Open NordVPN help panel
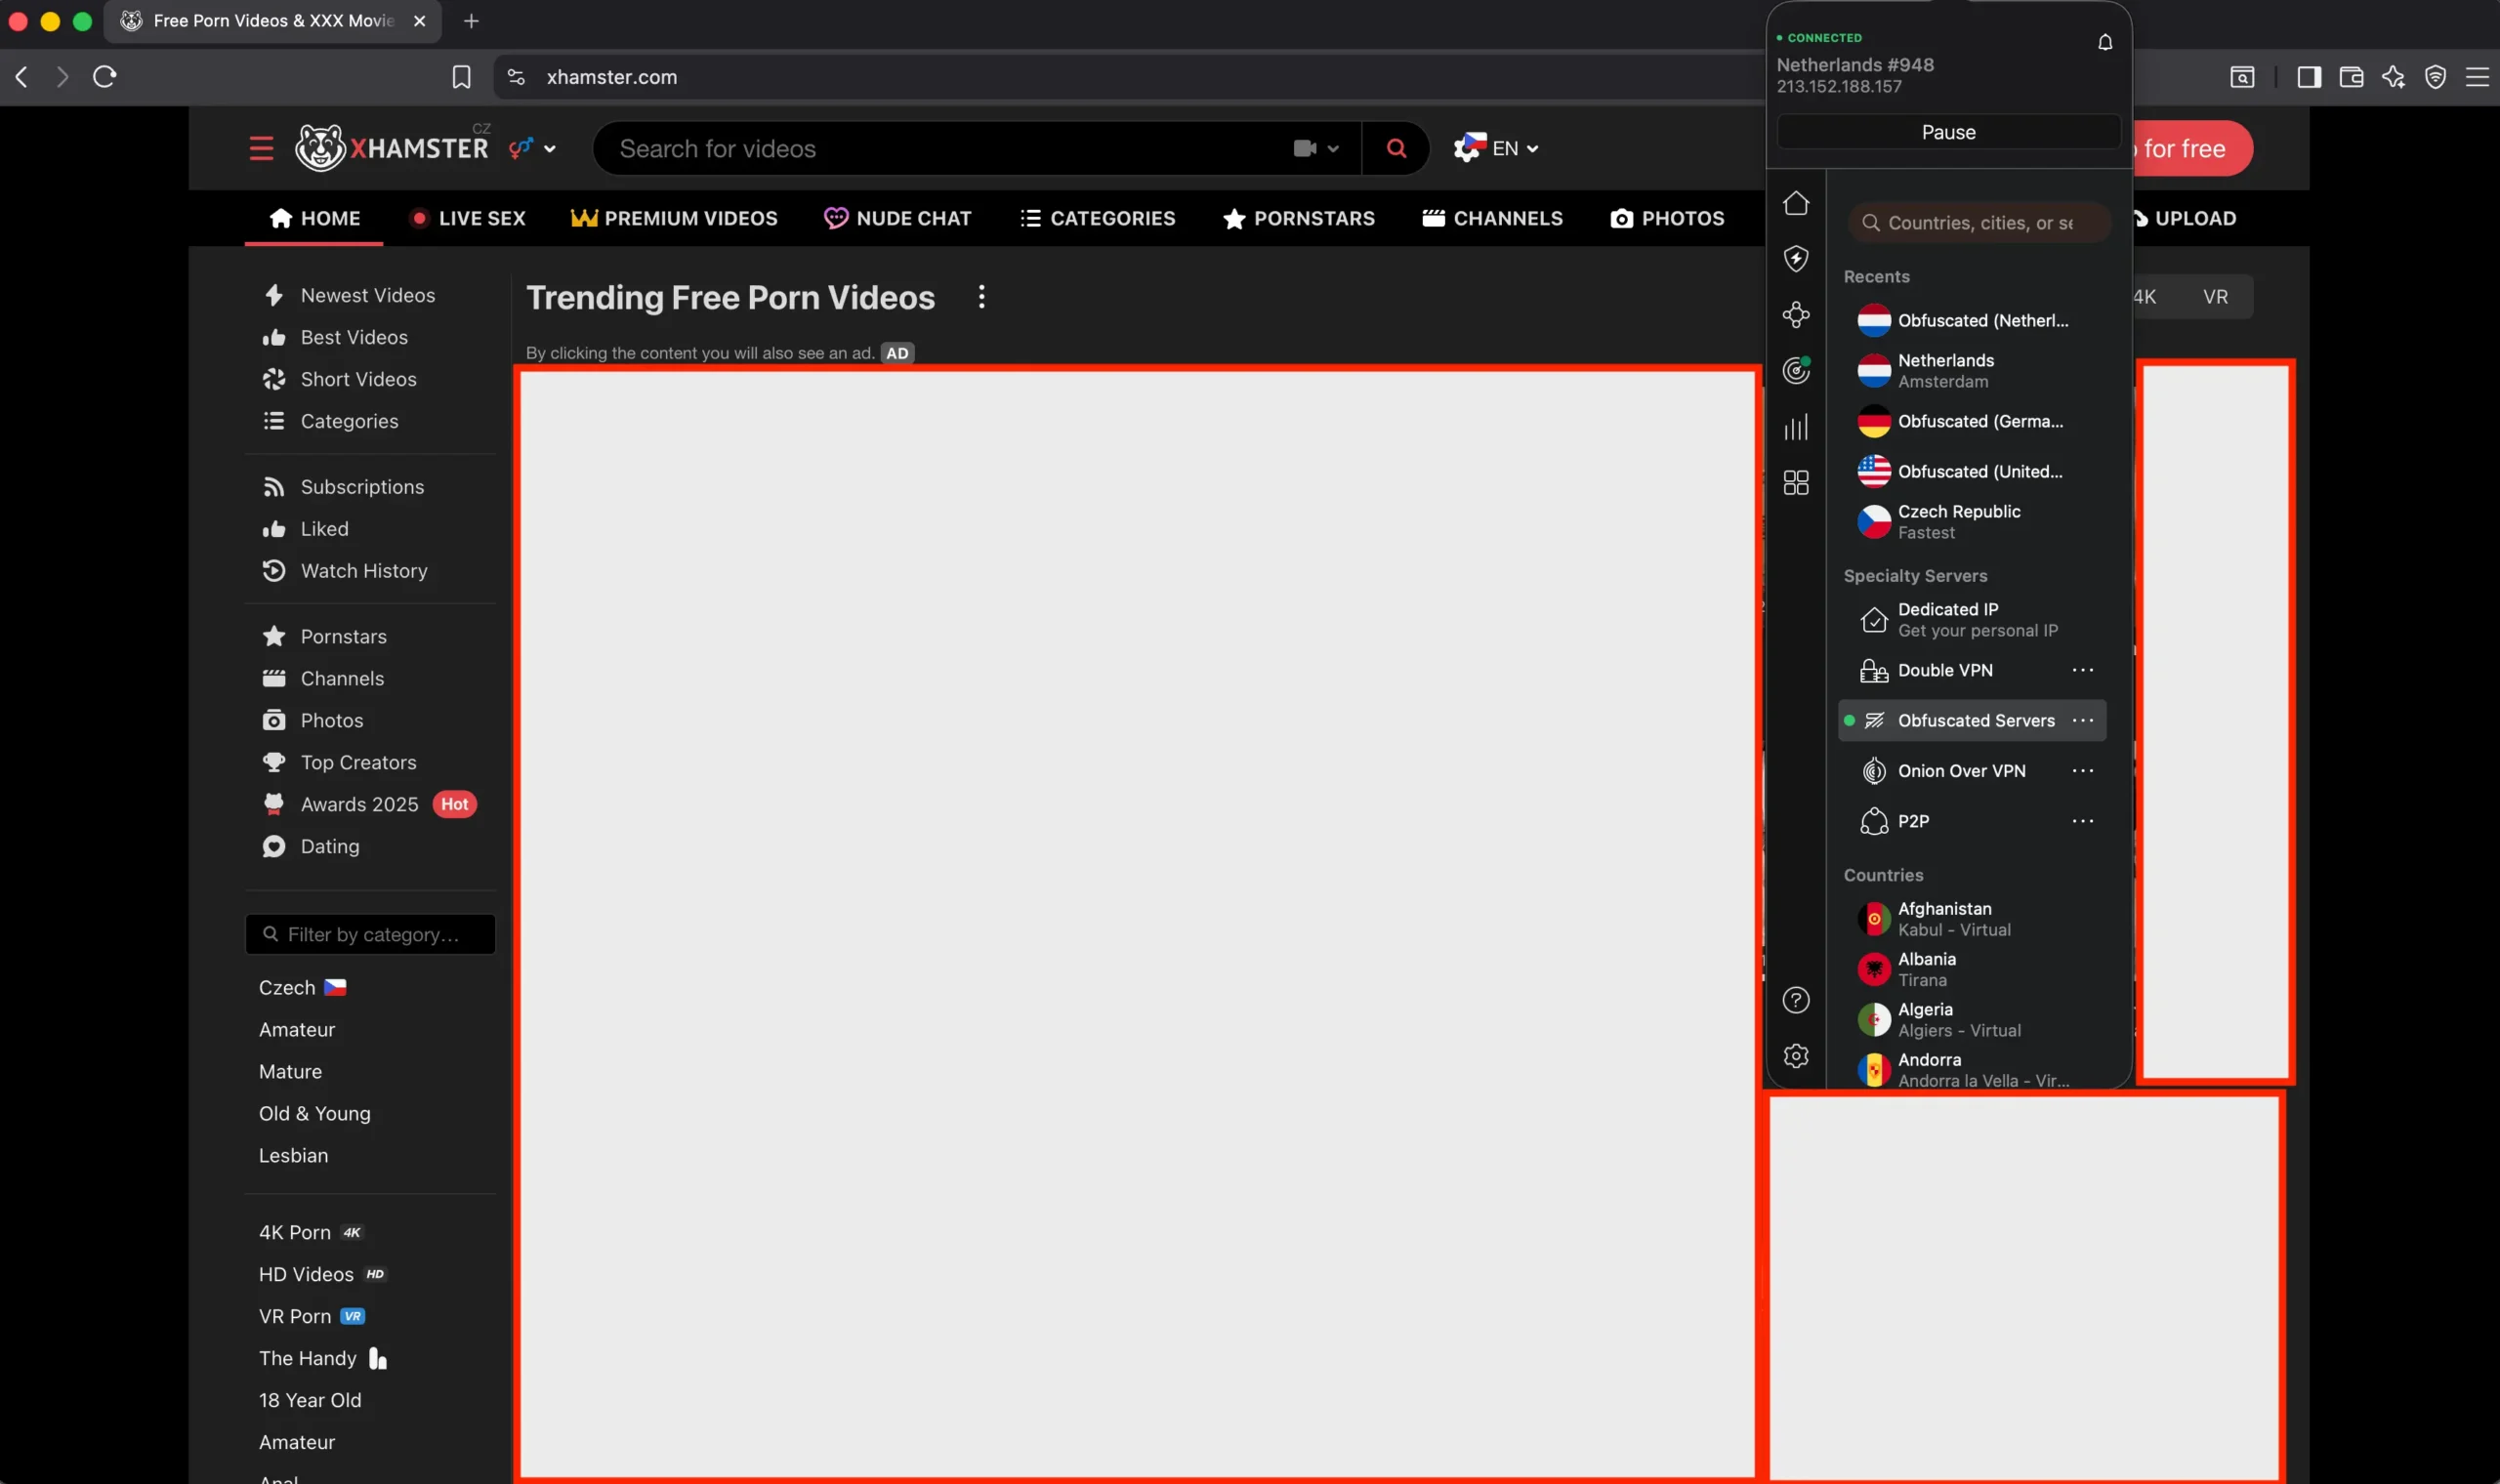 [x=1796, y=1000]
